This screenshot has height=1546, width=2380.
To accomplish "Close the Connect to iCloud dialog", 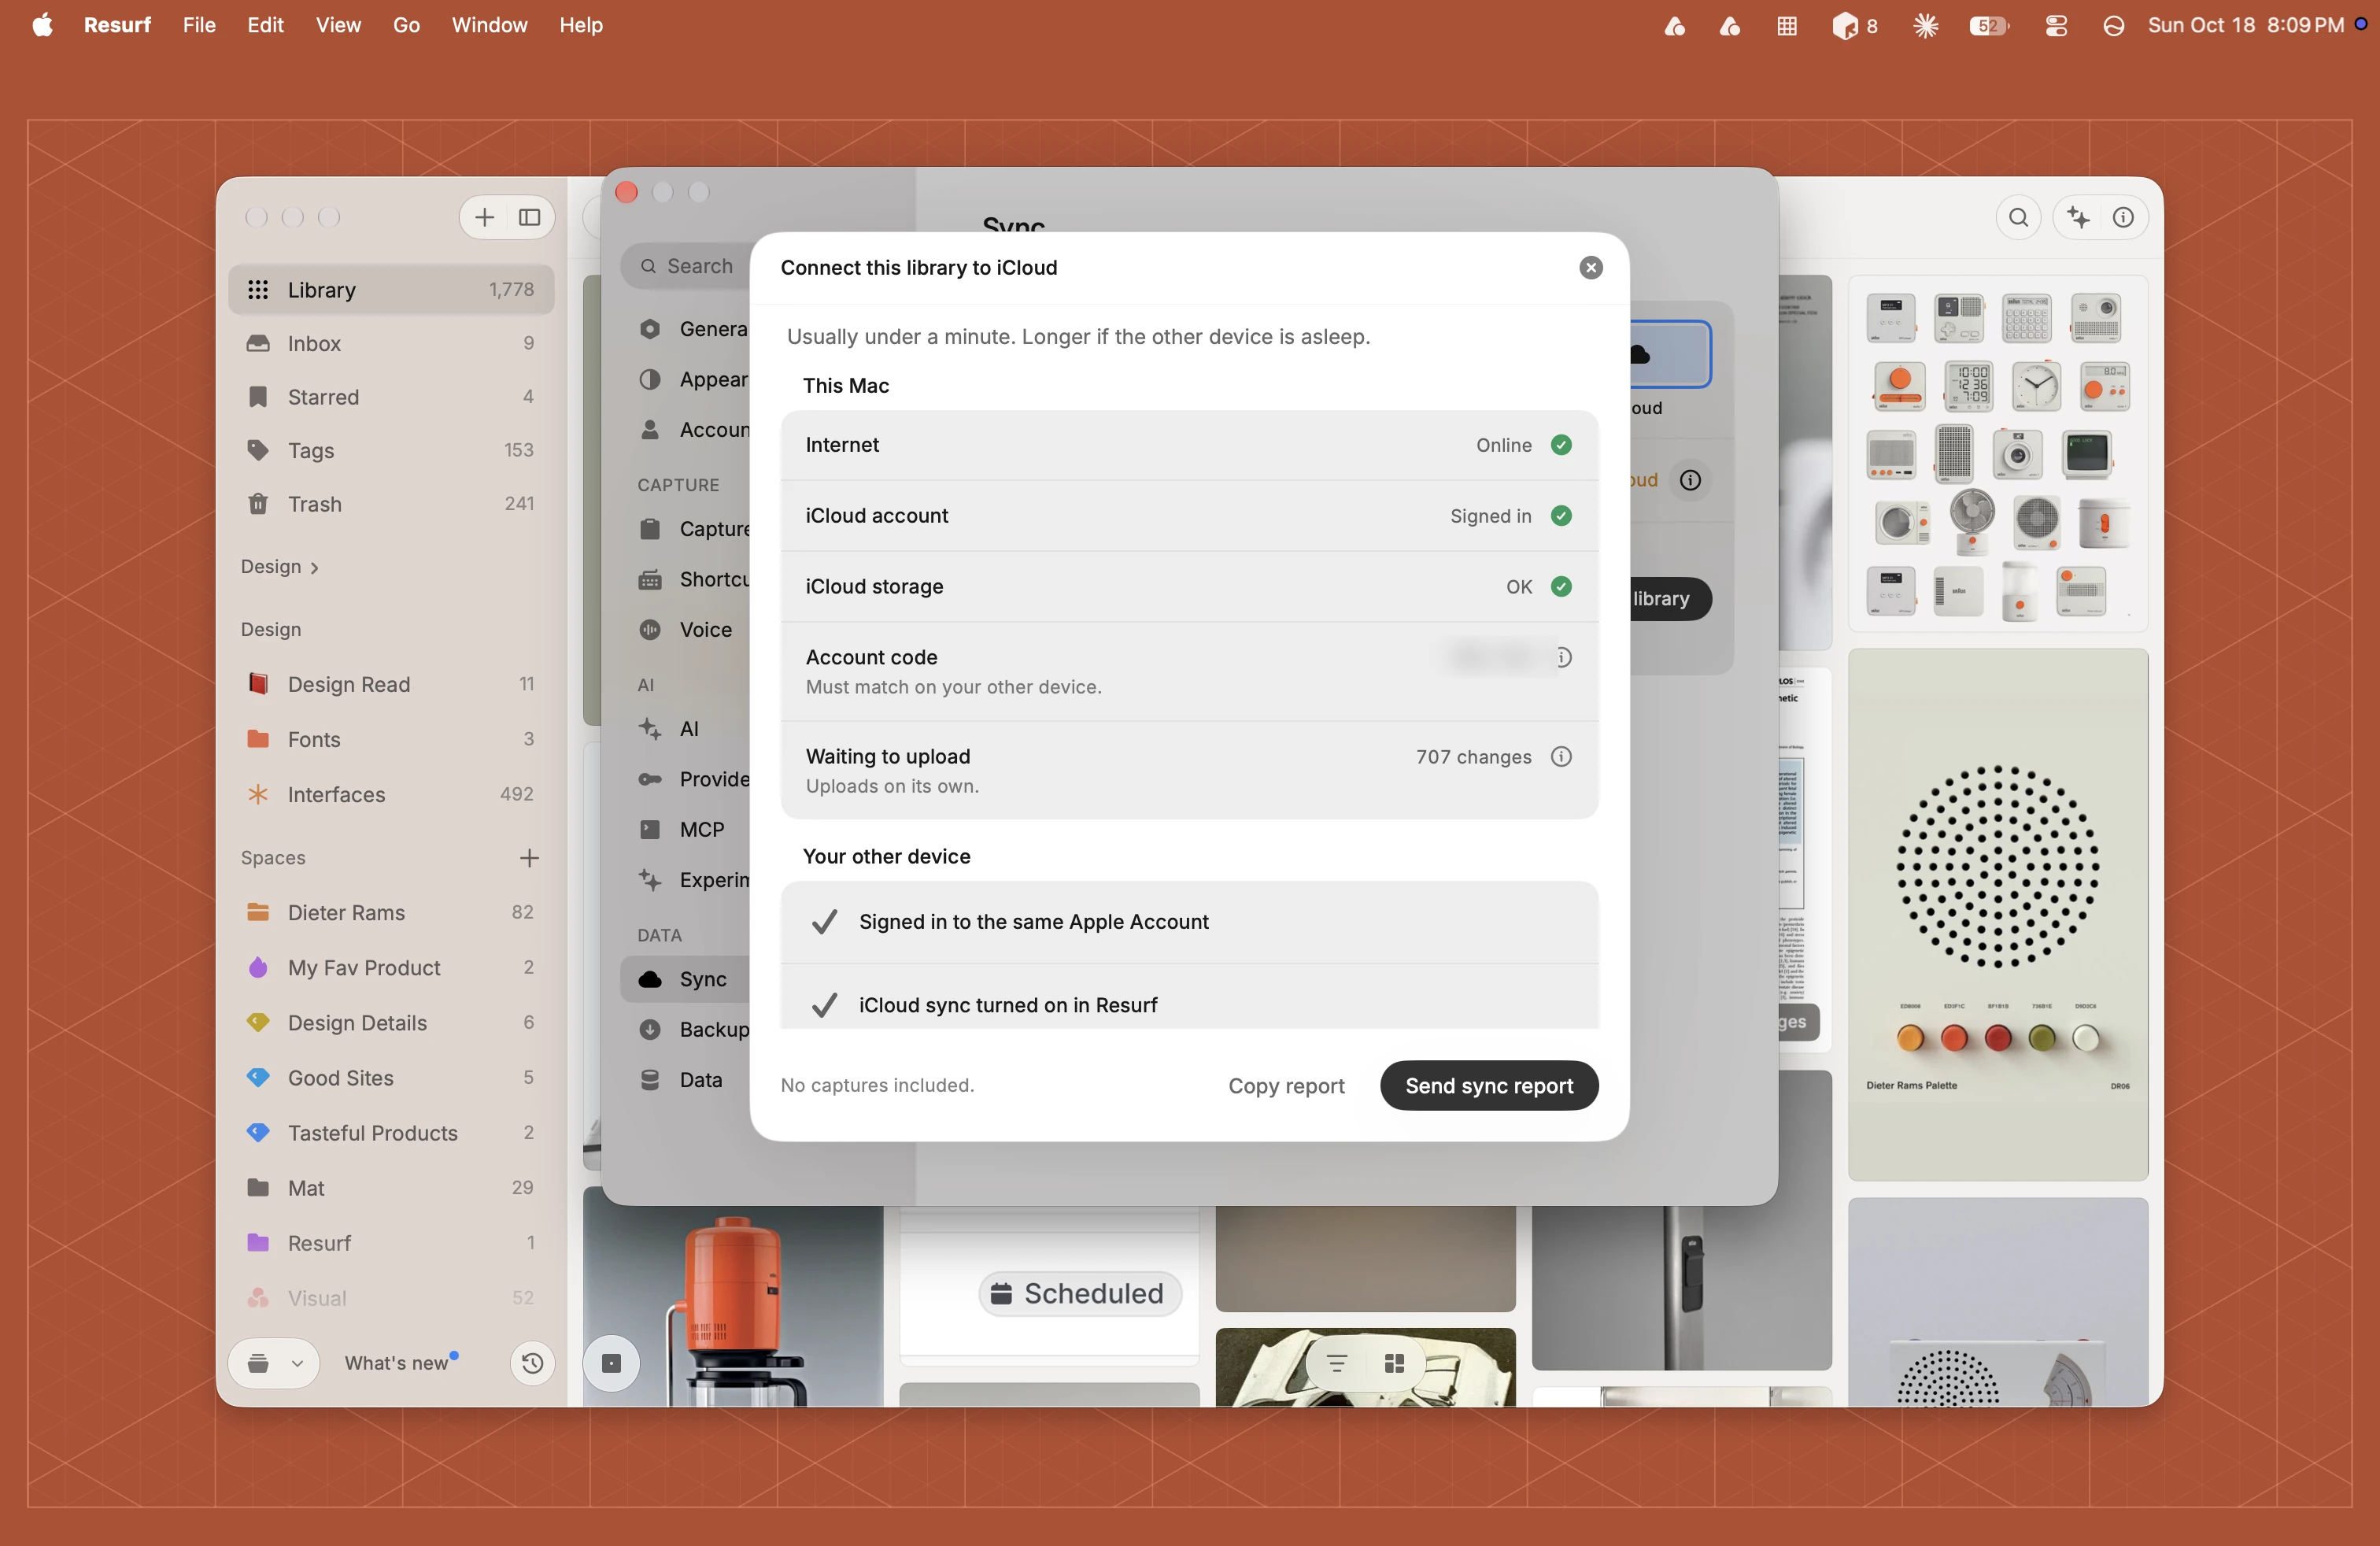I will click(1590, 267).
